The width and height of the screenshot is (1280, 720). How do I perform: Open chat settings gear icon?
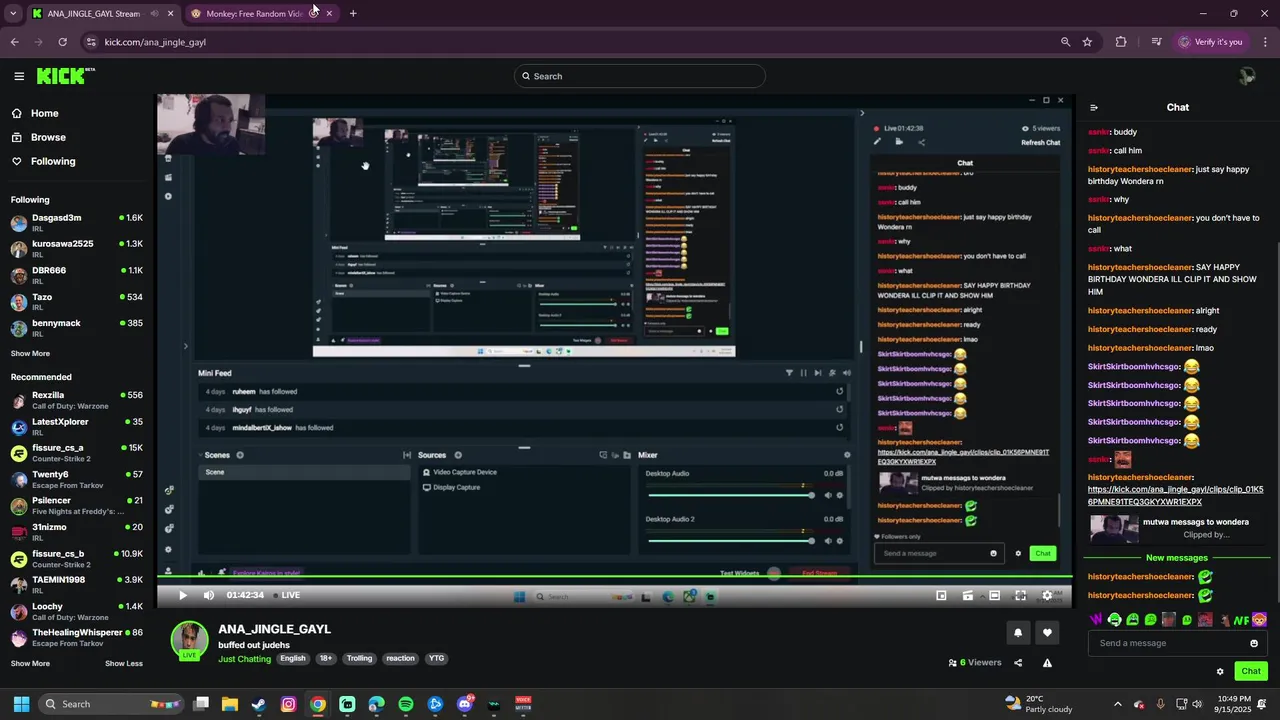point(1220,671)
